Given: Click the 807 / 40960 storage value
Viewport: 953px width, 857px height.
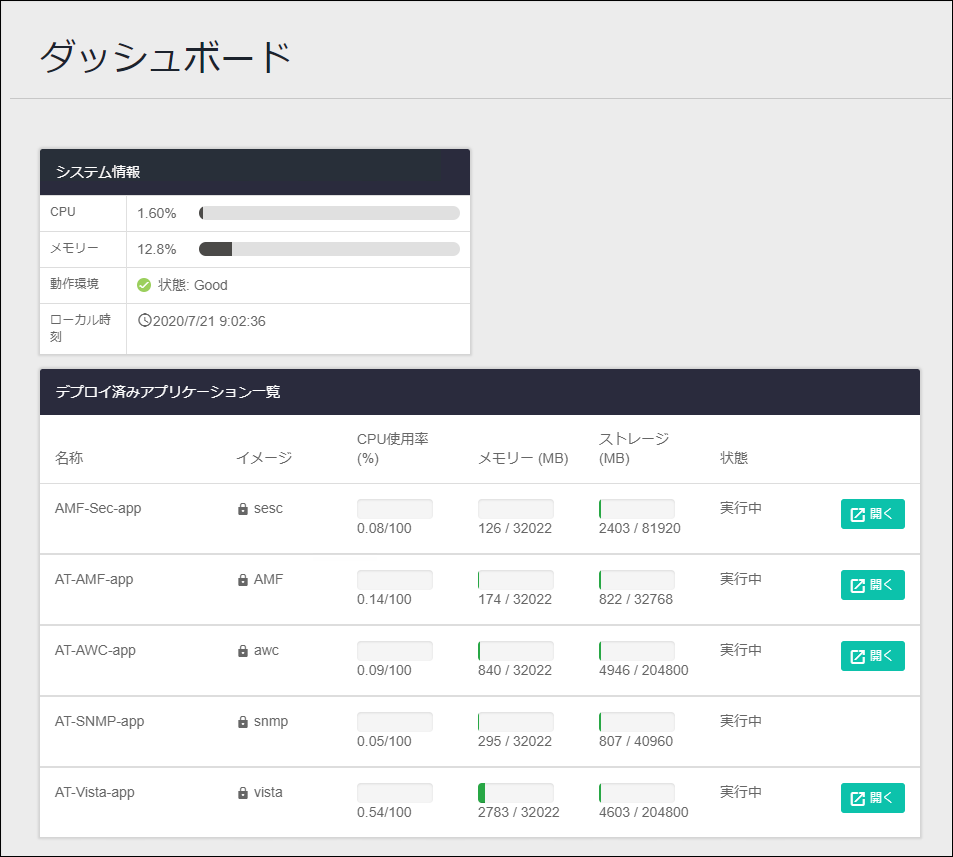Looking at the screenshot, I should tap(636, 742).
